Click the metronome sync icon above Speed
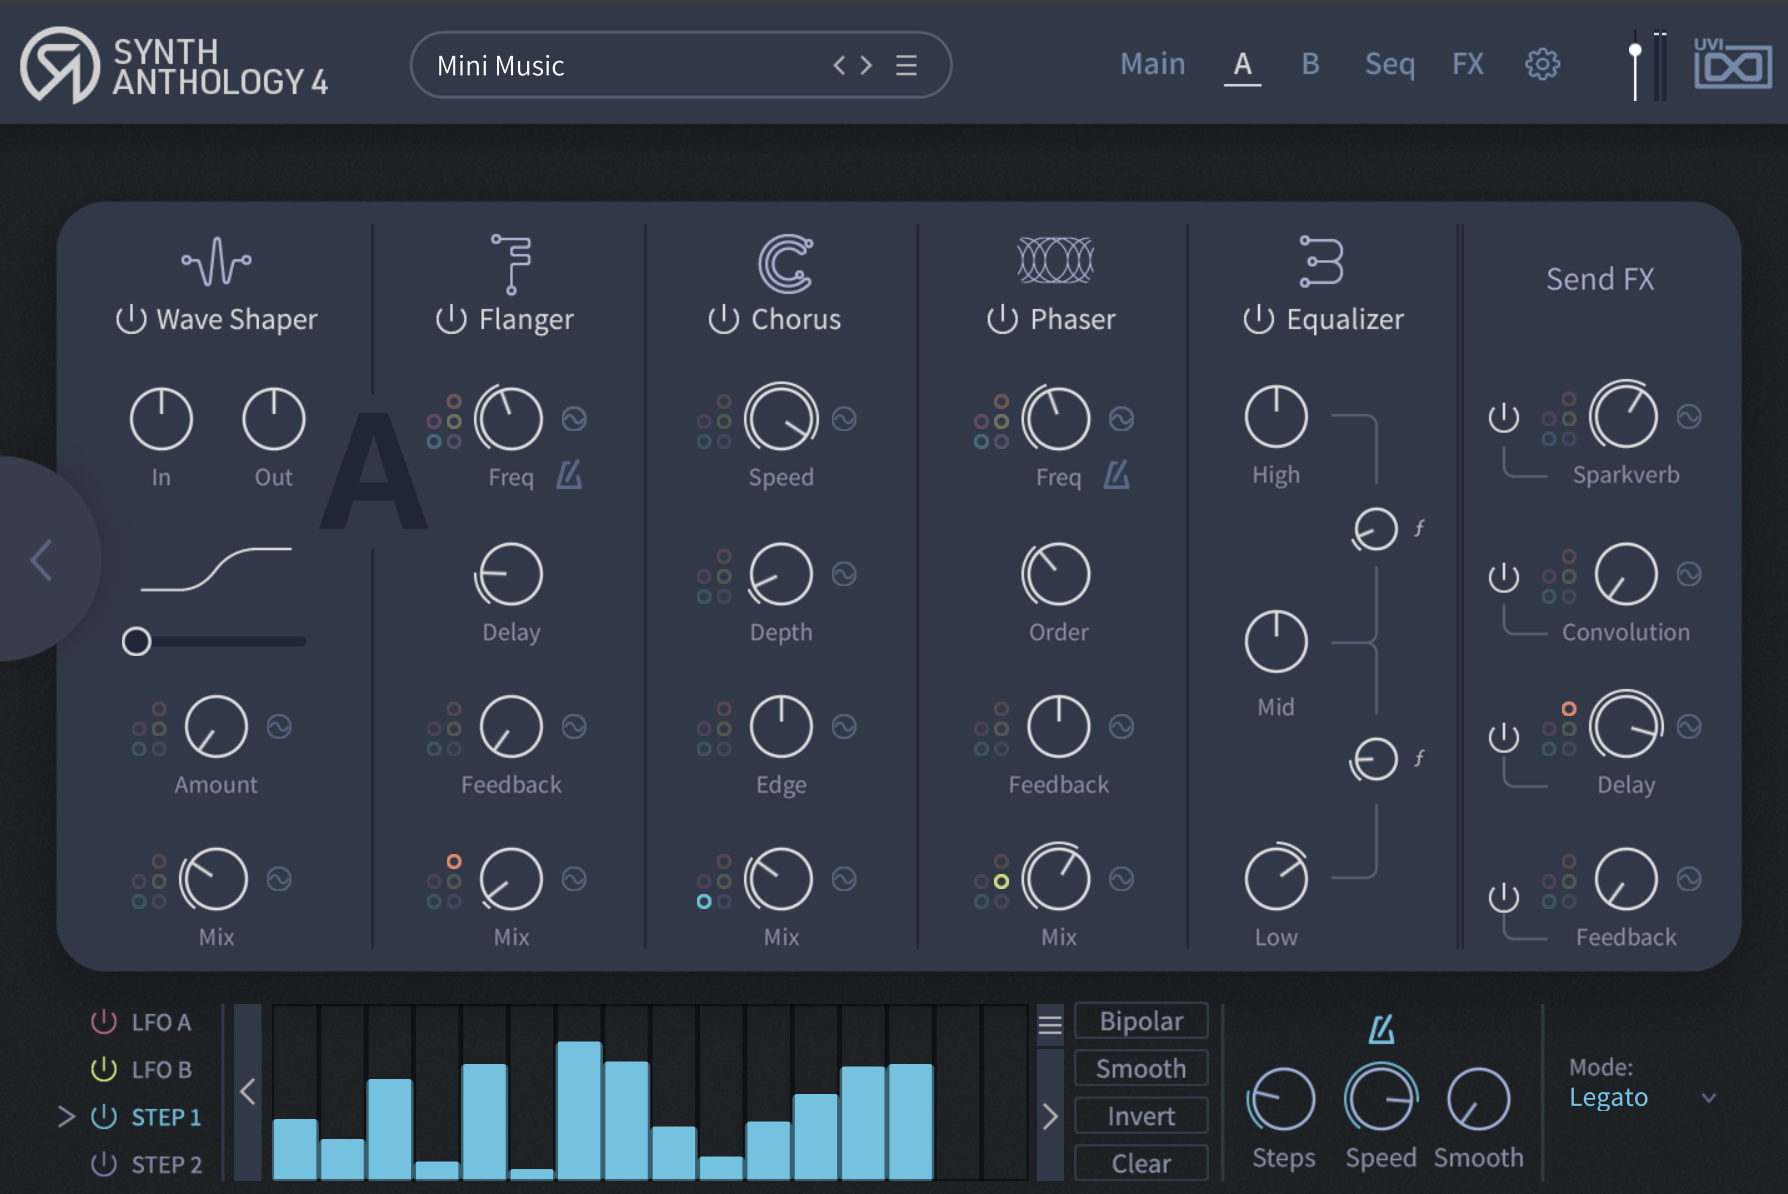The image size is (1788, 1194). [1381, 1029]
